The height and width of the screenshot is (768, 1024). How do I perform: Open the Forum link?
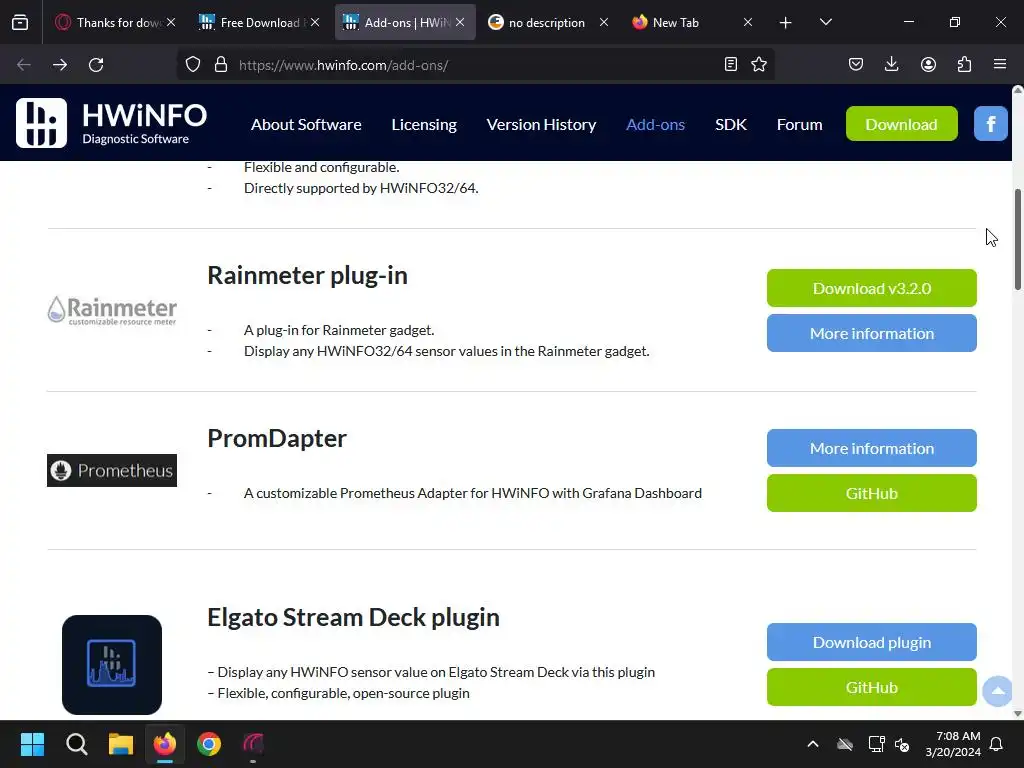pos(799,124)
